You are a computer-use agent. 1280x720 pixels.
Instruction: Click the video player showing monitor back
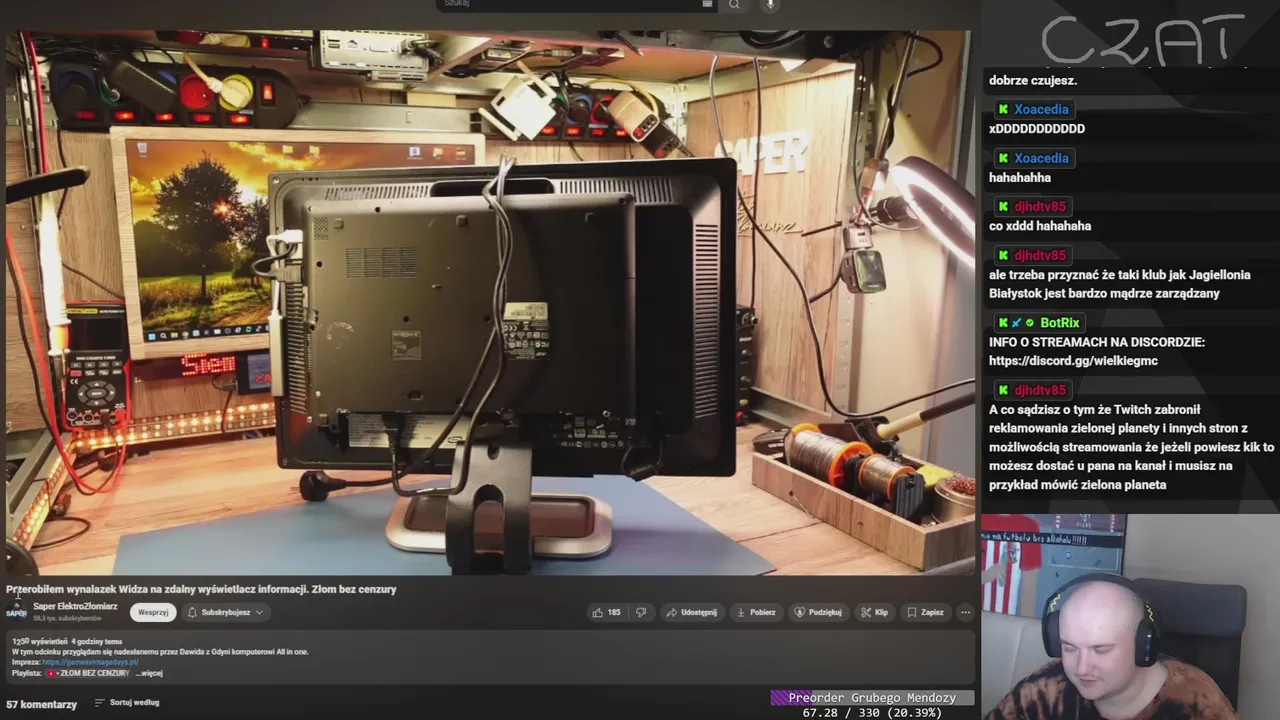coord(488,303)
